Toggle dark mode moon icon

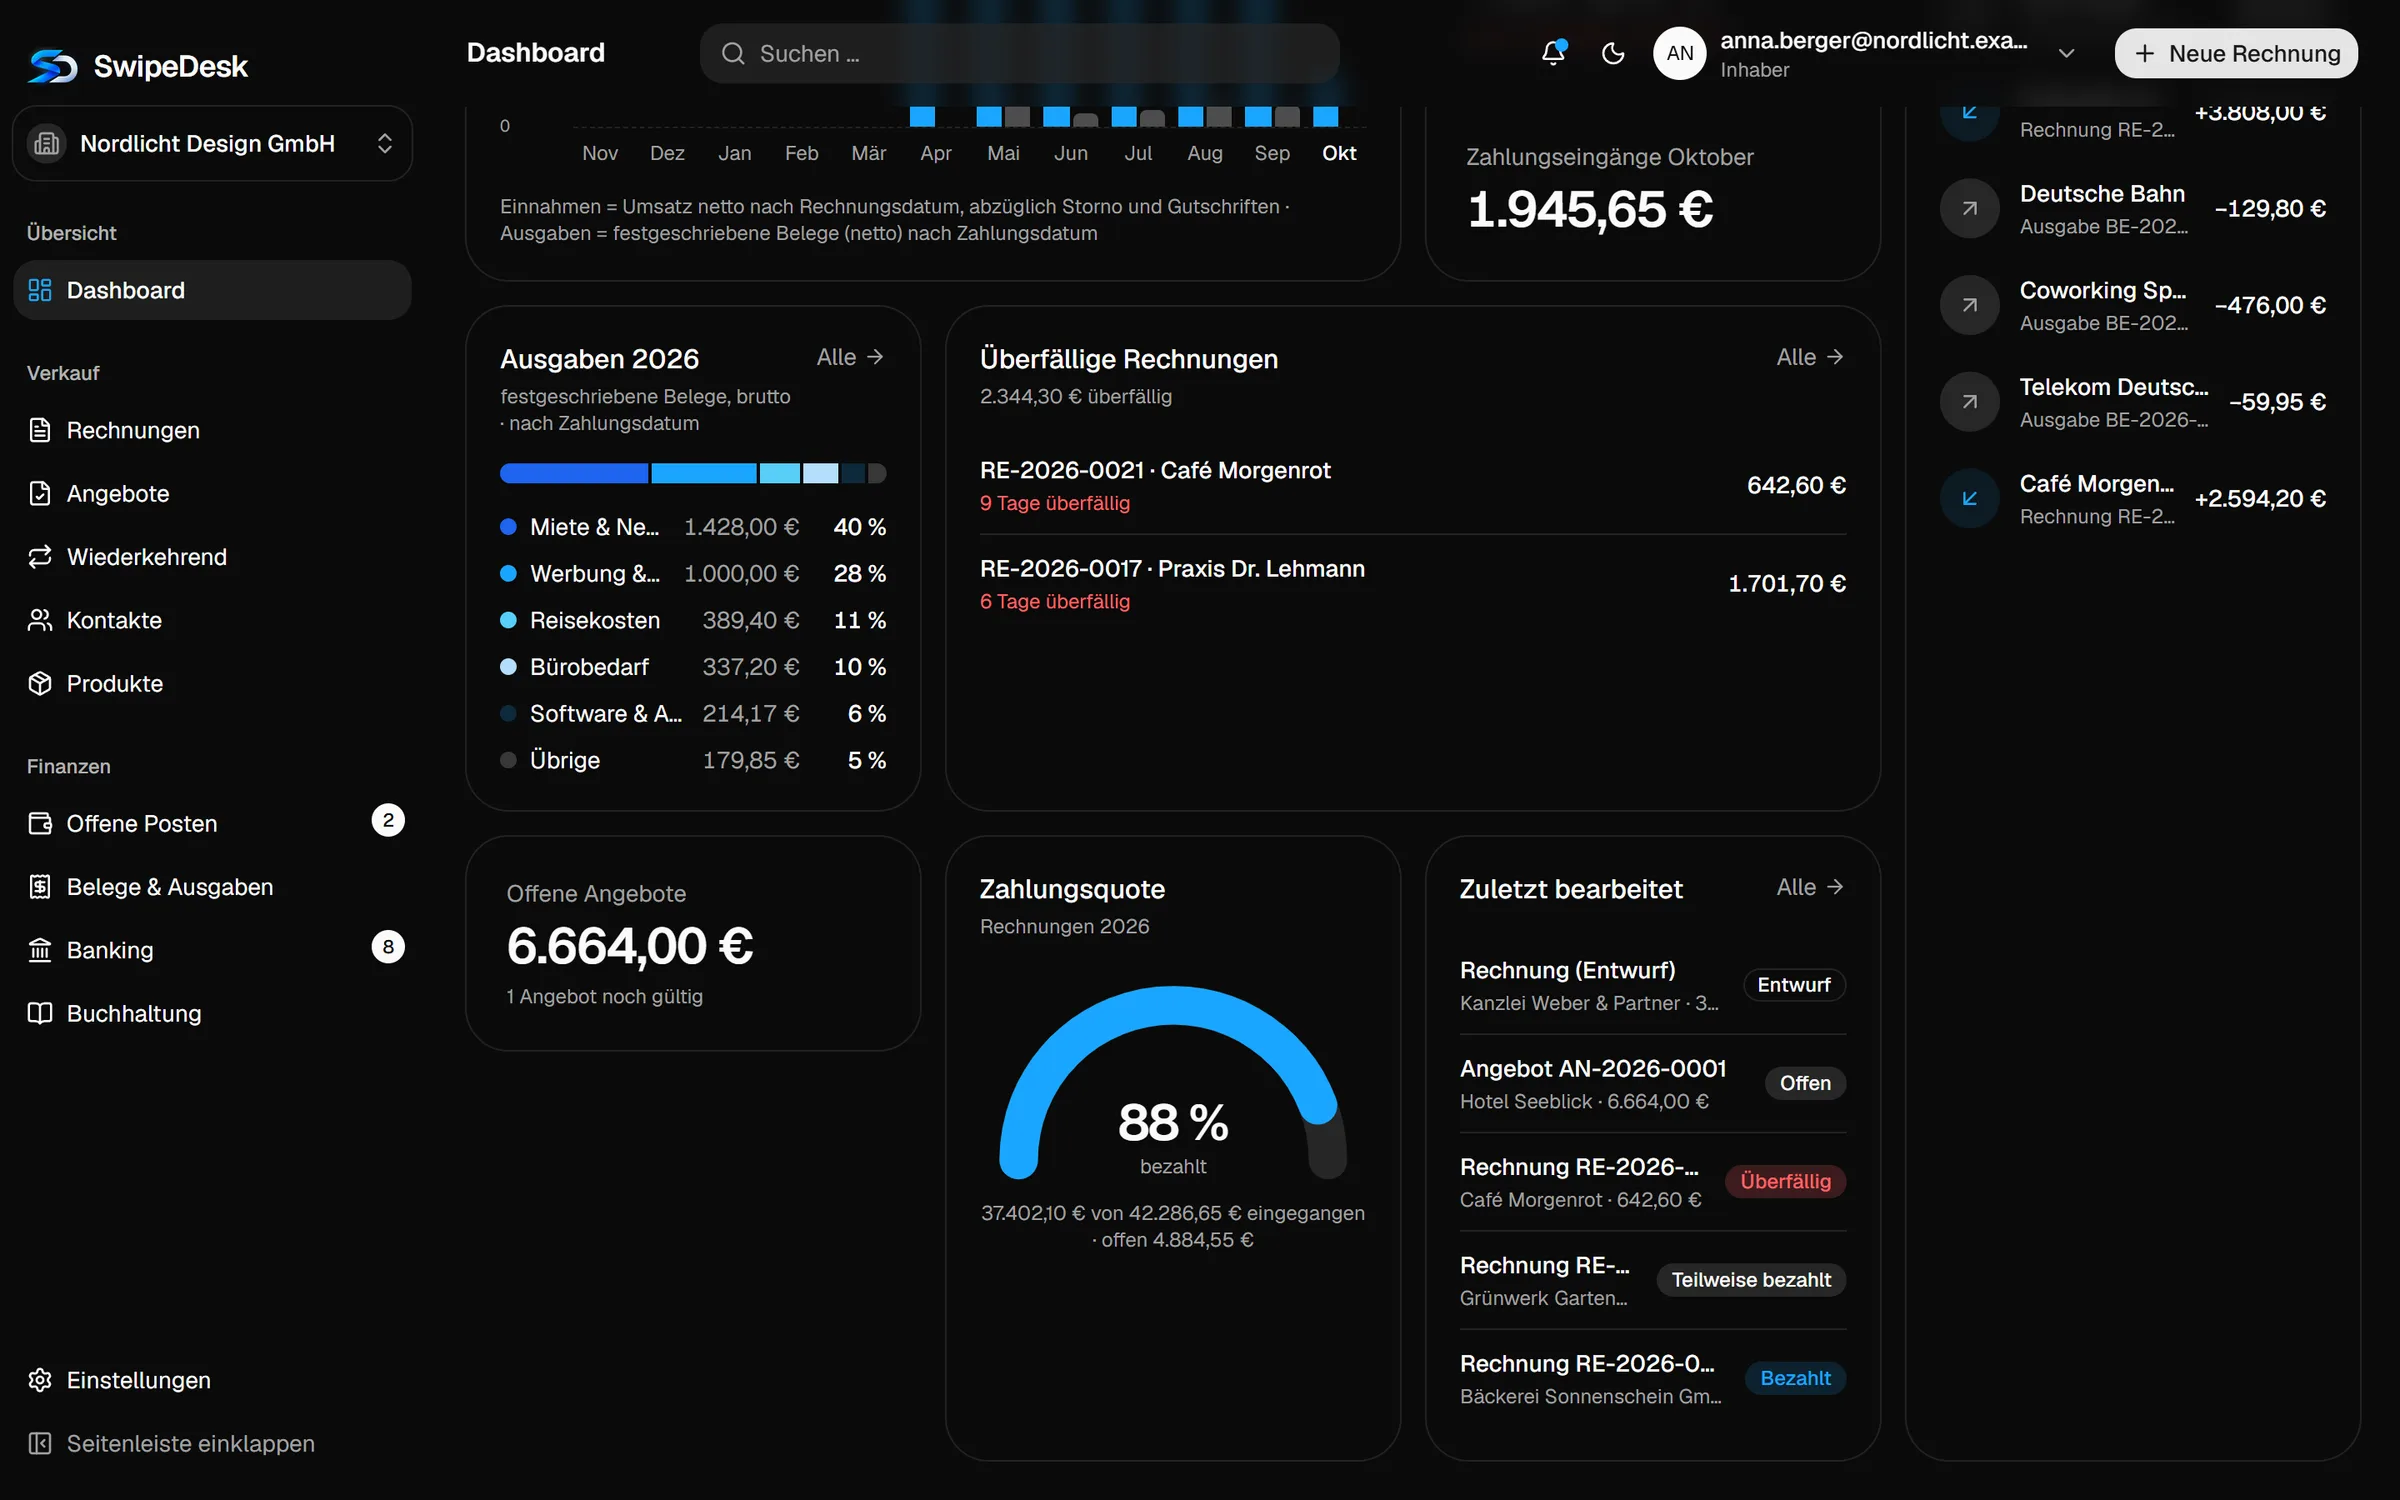(1613, 53)
